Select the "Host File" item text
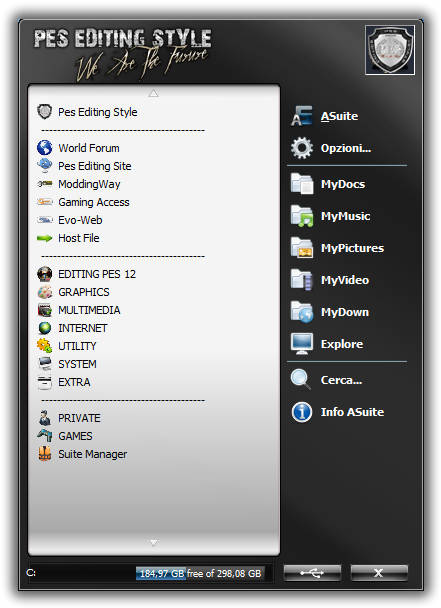 point(79,238)
